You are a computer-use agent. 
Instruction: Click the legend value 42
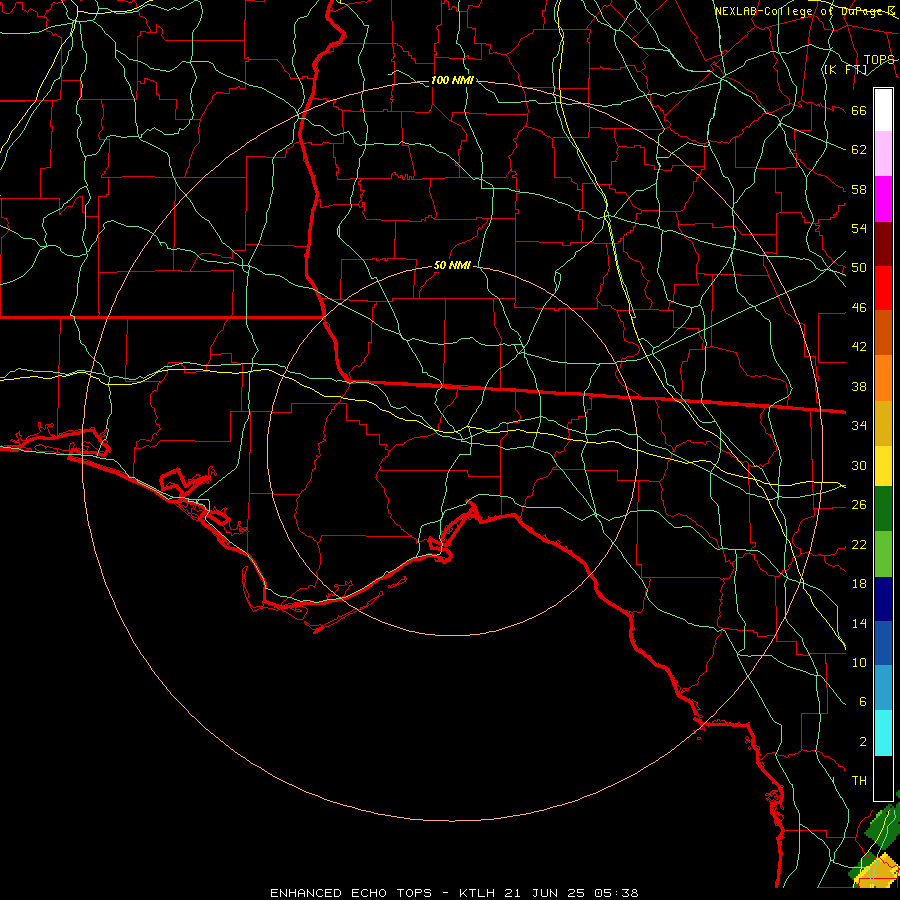tap(859, 346)
